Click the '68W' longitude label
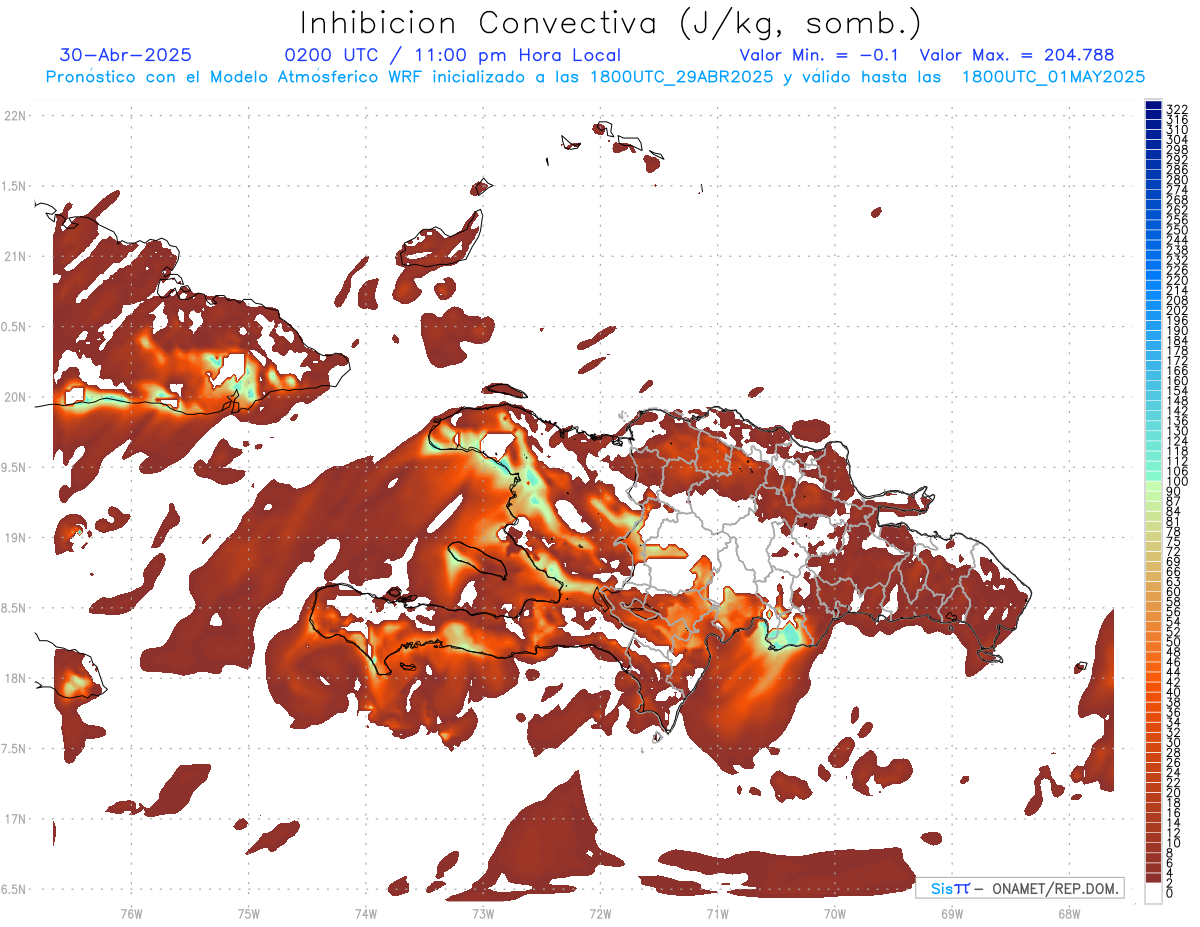This screenshot has width=1200, height=927. [x=1068, y=913]
